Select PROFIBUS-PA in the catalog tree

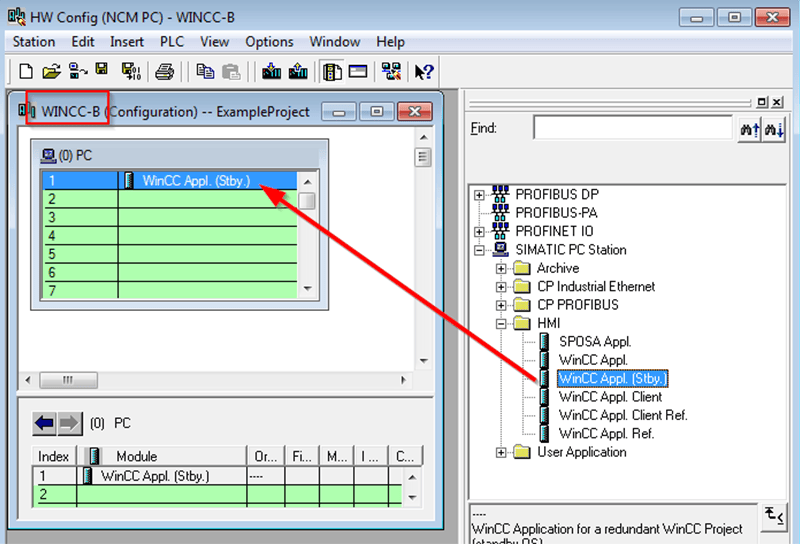pos(556,213)
